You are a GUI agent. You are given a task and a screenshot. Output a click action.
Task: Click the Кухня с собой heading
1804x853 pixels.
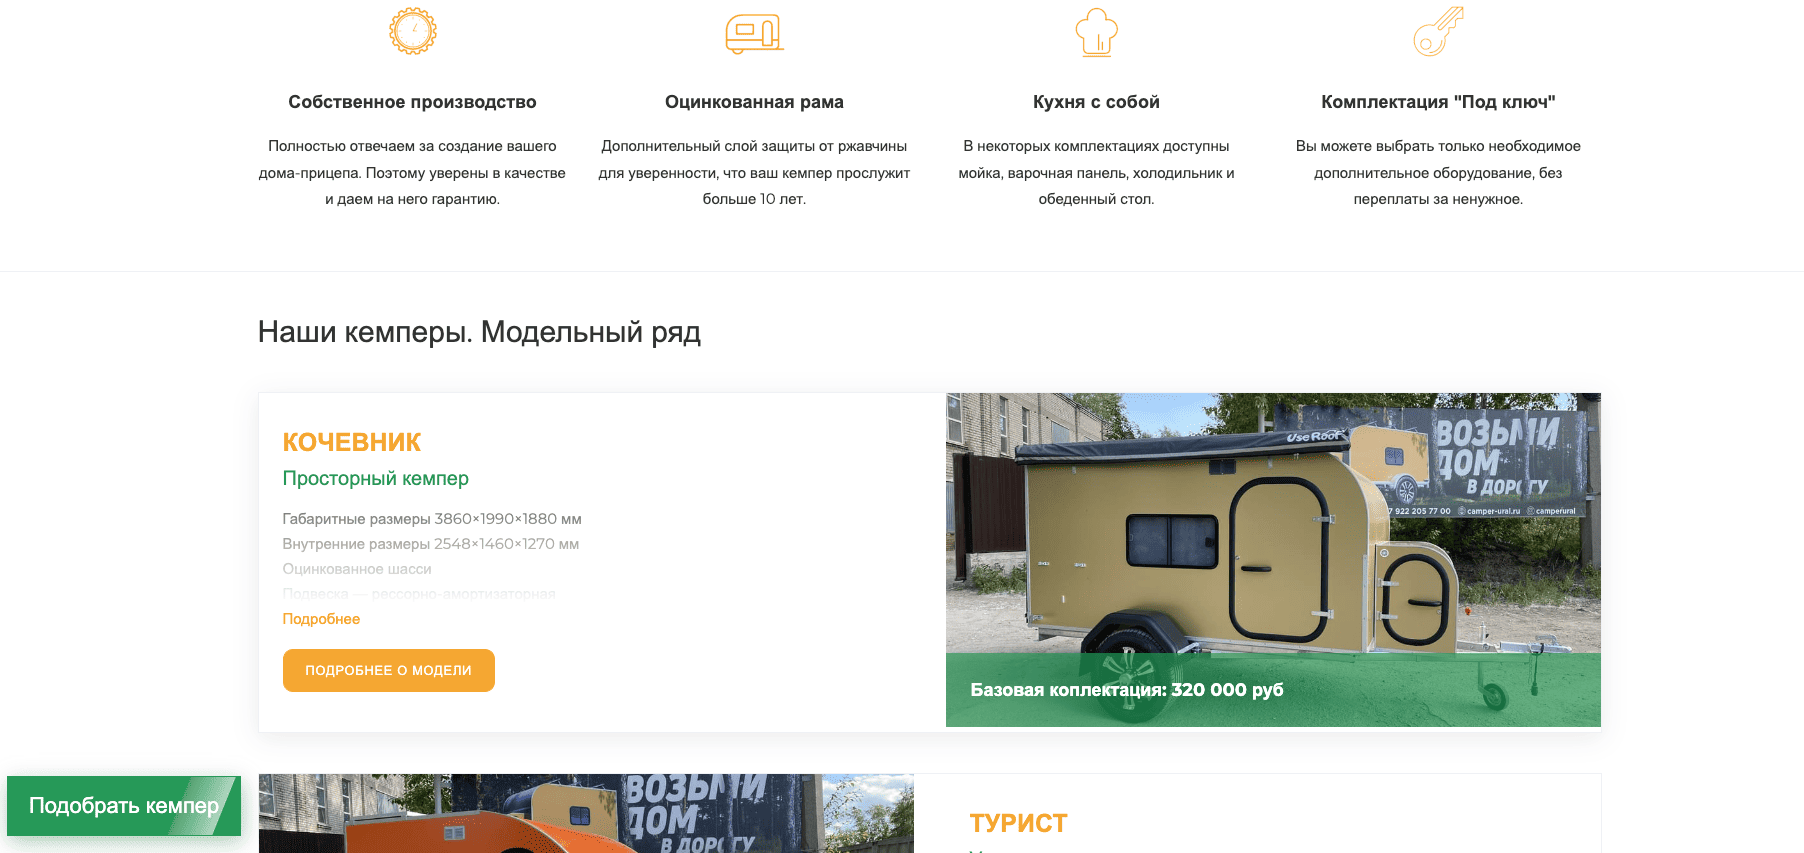[1096, 102]
